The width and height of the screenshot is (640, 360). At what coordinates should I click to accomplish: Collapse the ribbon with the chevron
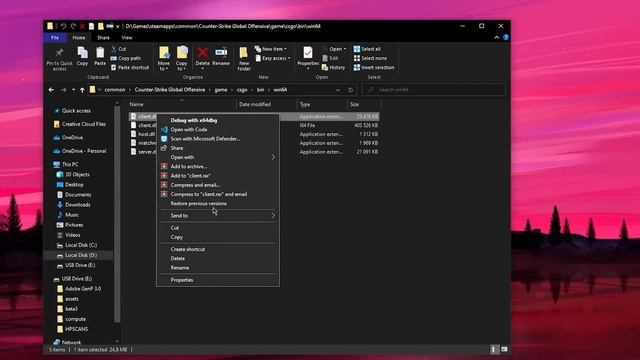496,38
